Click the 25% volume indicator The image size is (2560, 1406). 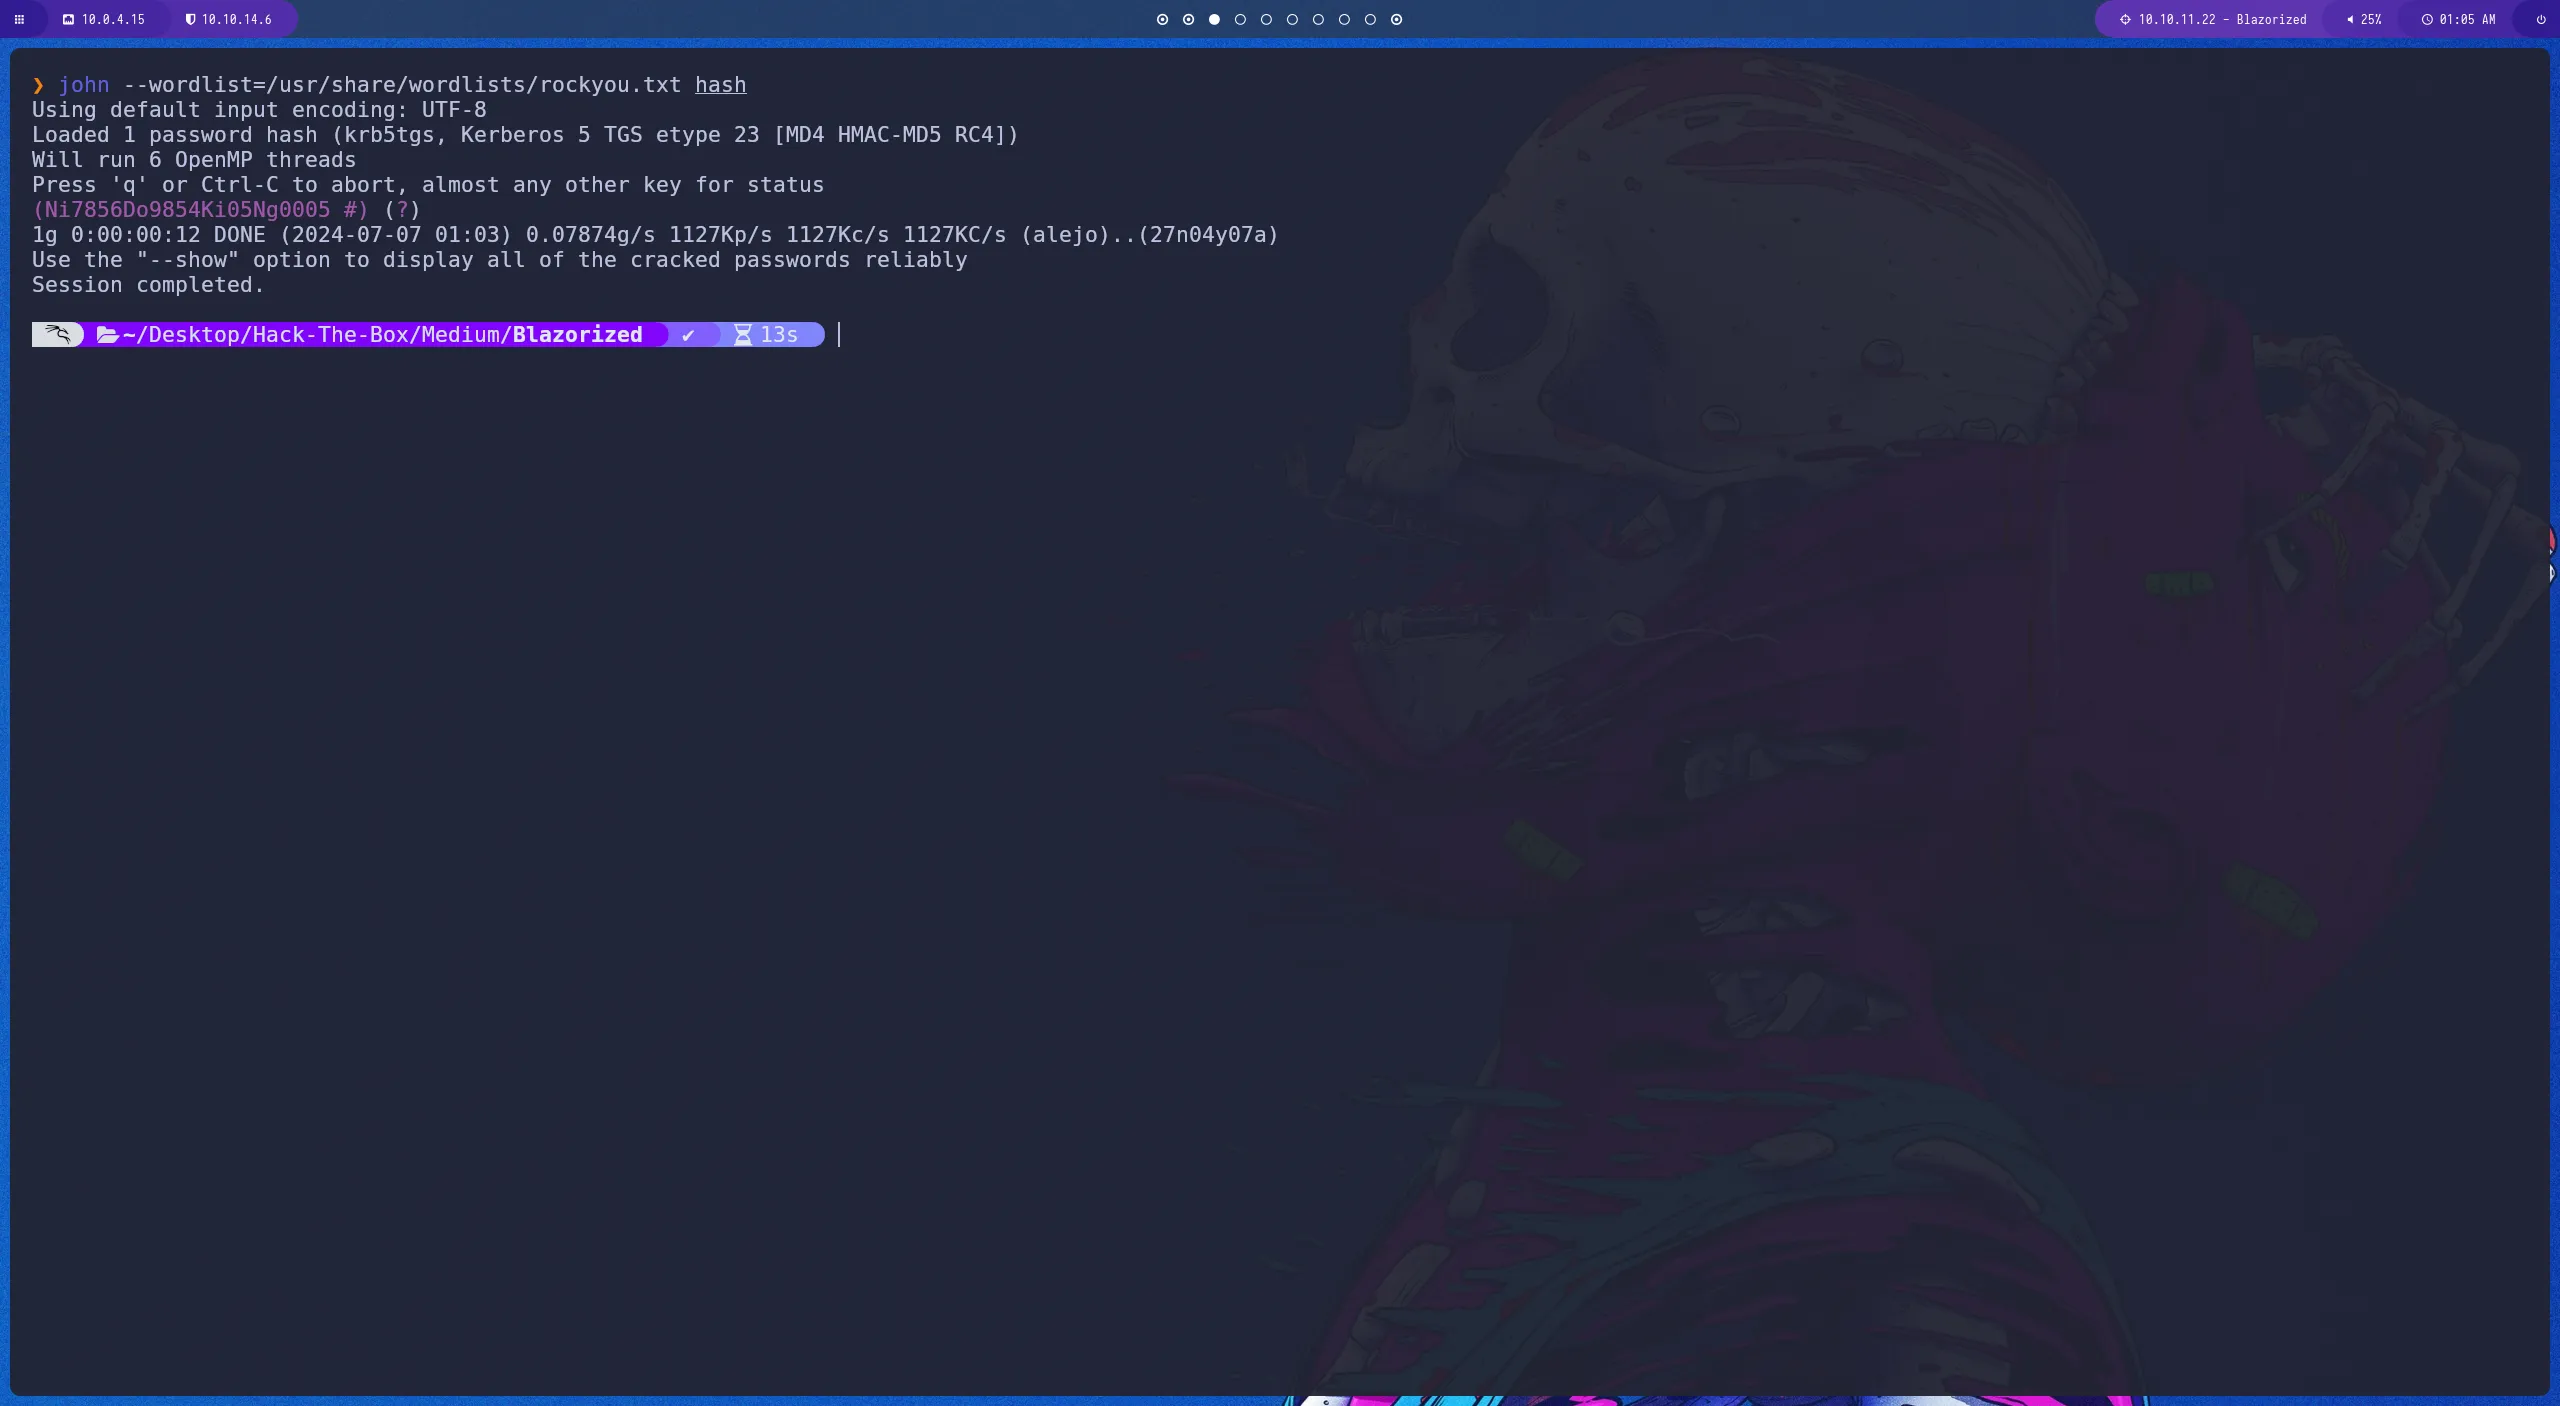pyautogui.click(x=2364, y=19)
